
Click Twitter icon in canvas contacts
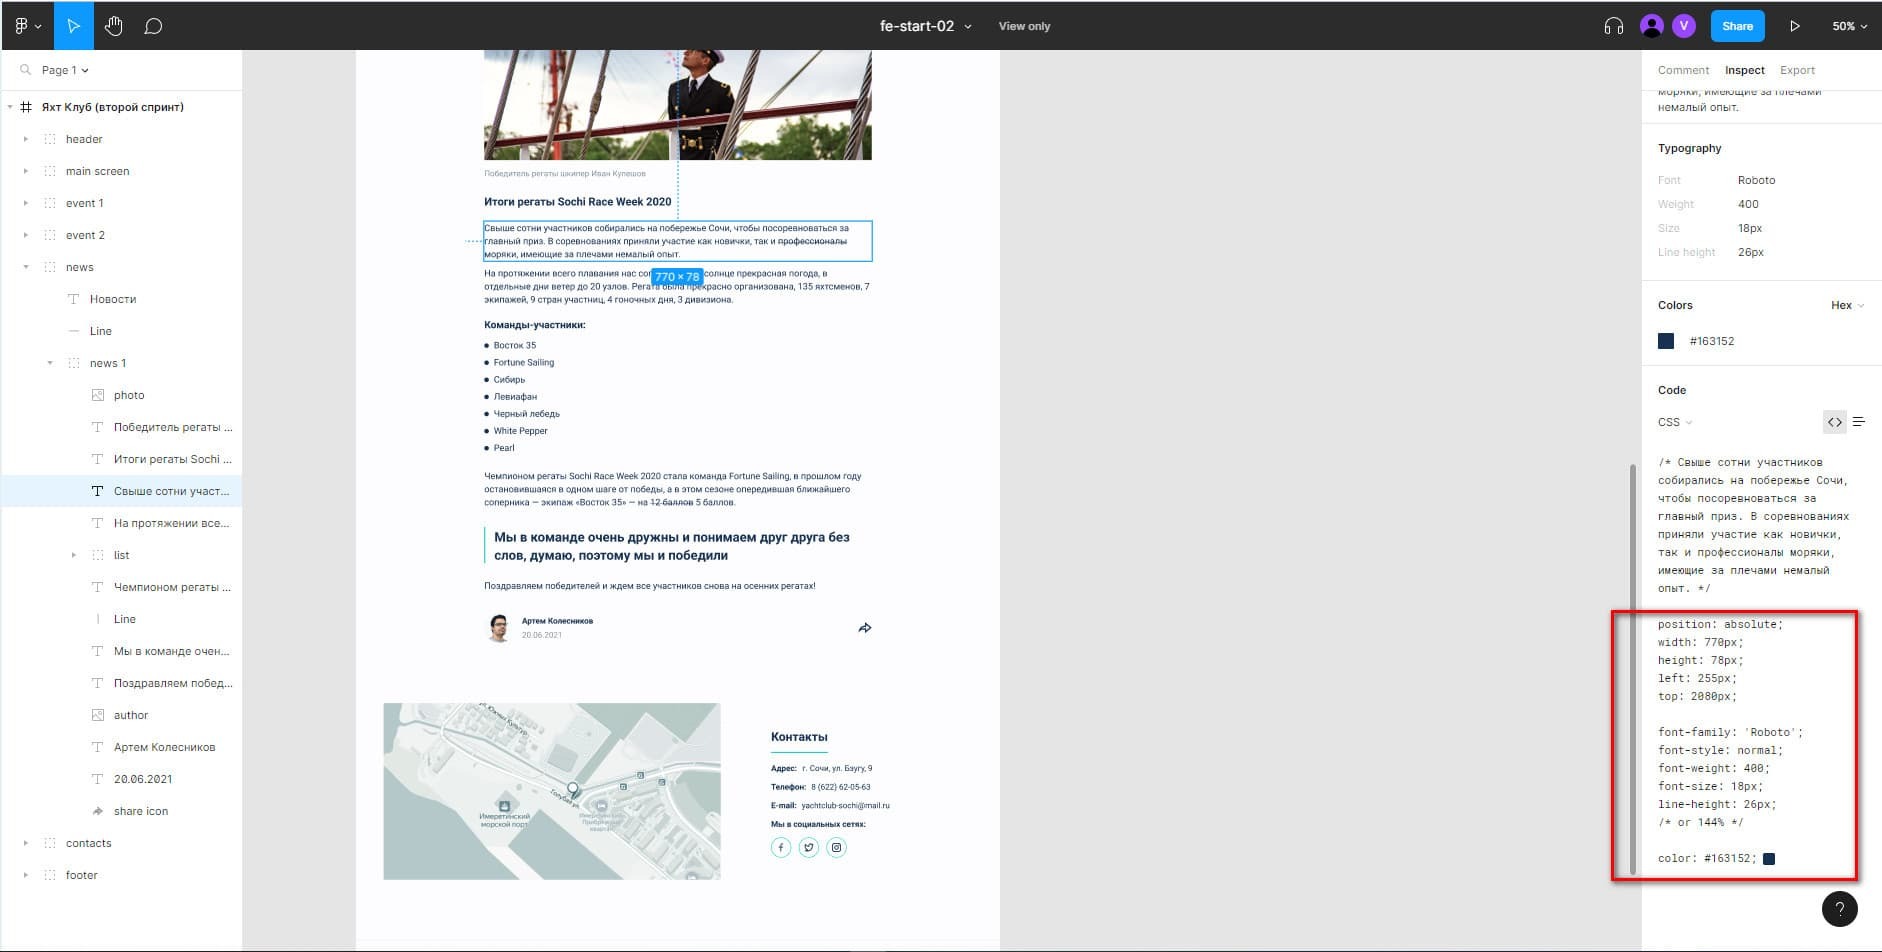coord(809,847)
